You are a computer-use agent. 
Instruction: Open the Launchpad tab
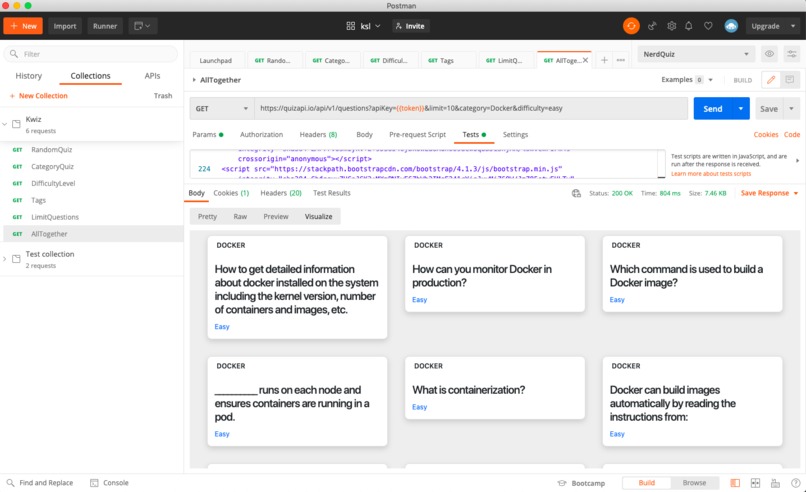[215, 60]
